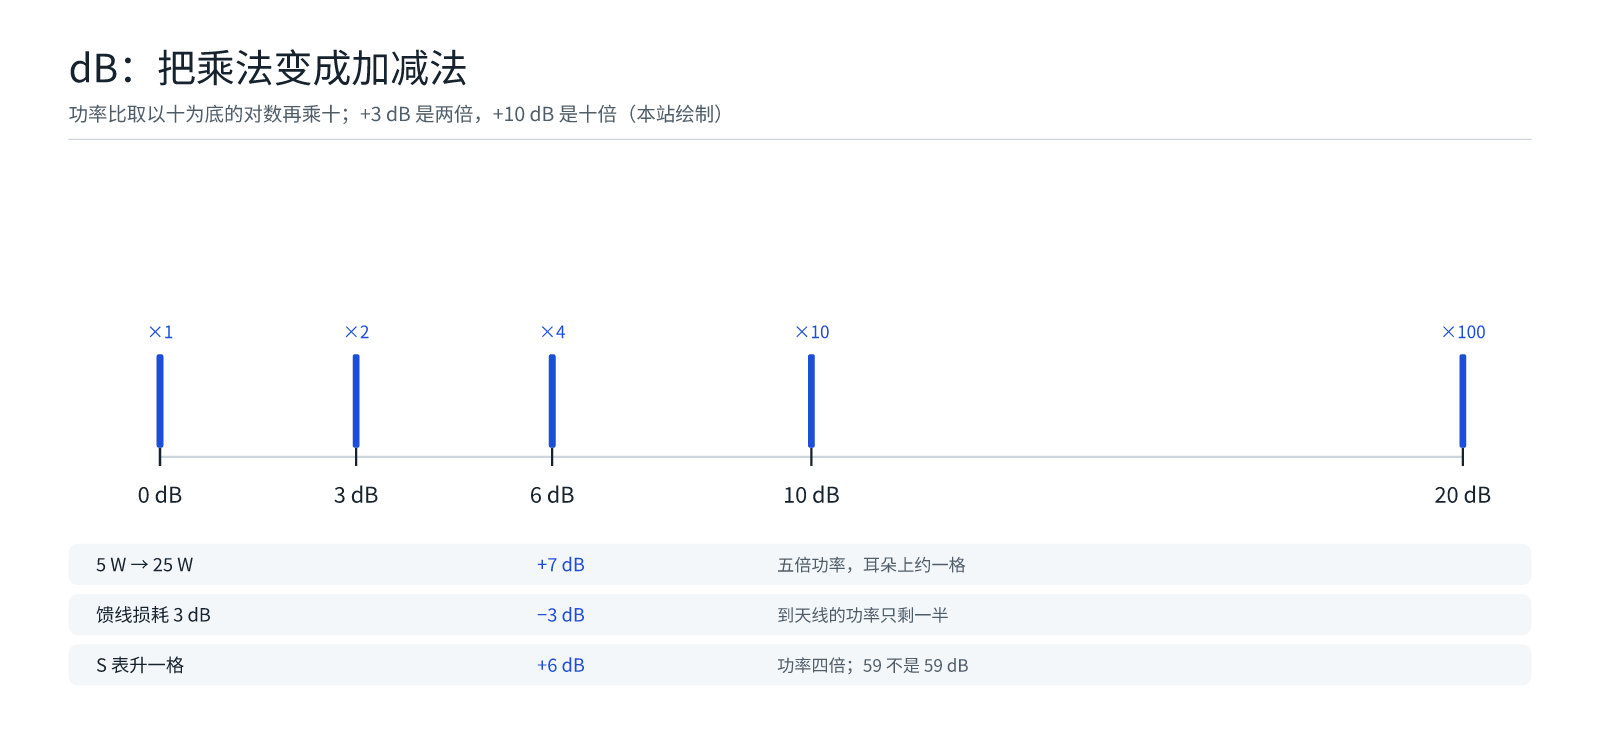Click the blue bar above 10 dB
Viewport: 1600px width, 754px height.
[811, 401]
